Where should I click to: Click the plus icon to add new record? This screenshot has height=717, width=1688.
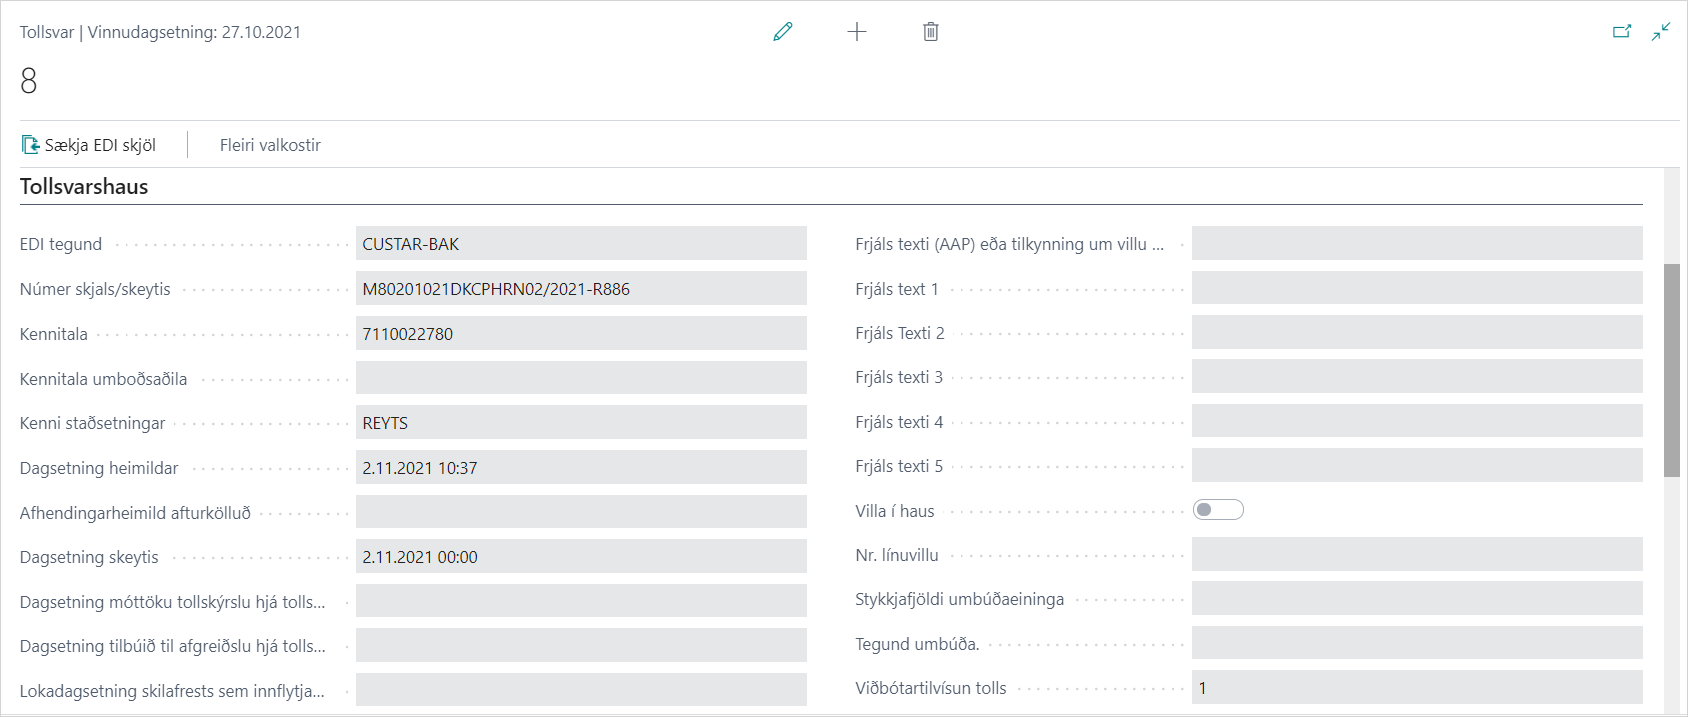[x=857, y=32]
